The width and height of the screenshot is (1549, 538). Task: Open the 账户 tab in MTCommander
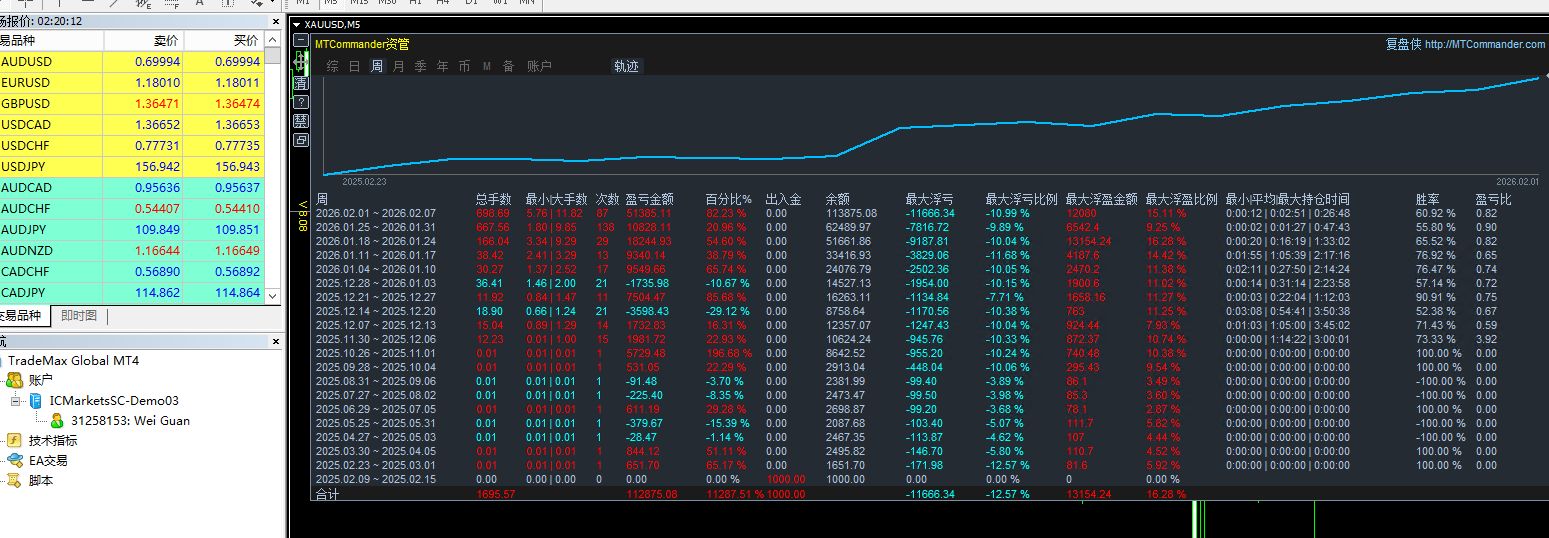[539, 67]
